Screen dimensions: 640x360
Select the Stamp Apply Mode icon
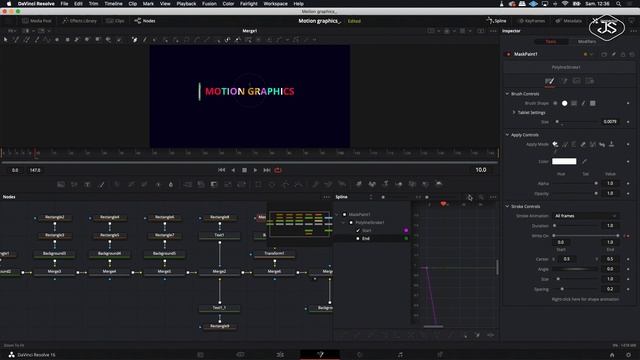coord(611,144)
